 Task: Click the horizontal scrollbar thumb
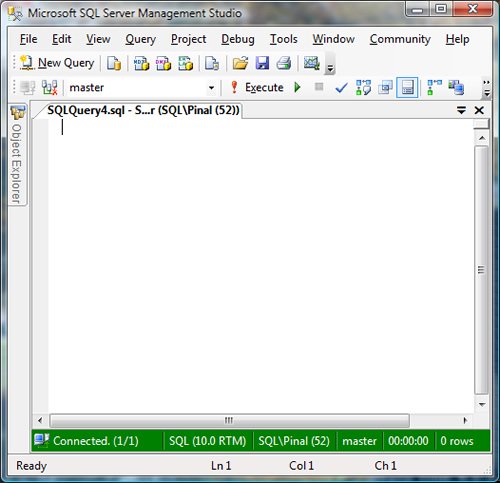click(x=229, y=421)
